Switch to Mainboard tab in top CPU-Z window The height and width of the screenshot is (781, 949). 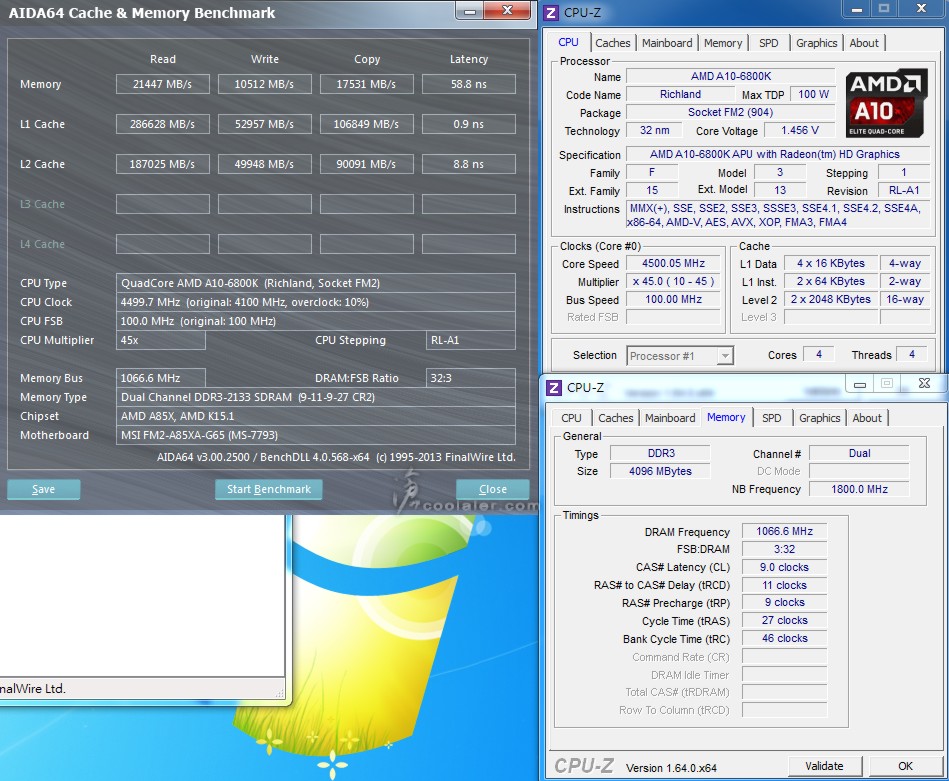click(x=667, y=43)
